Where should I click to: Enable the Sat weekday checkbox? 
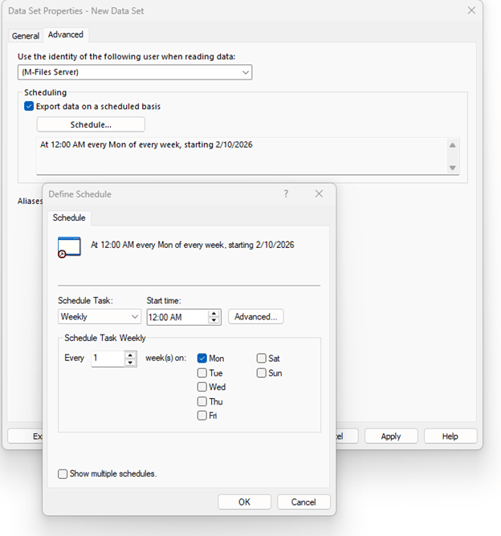[261, 358]
